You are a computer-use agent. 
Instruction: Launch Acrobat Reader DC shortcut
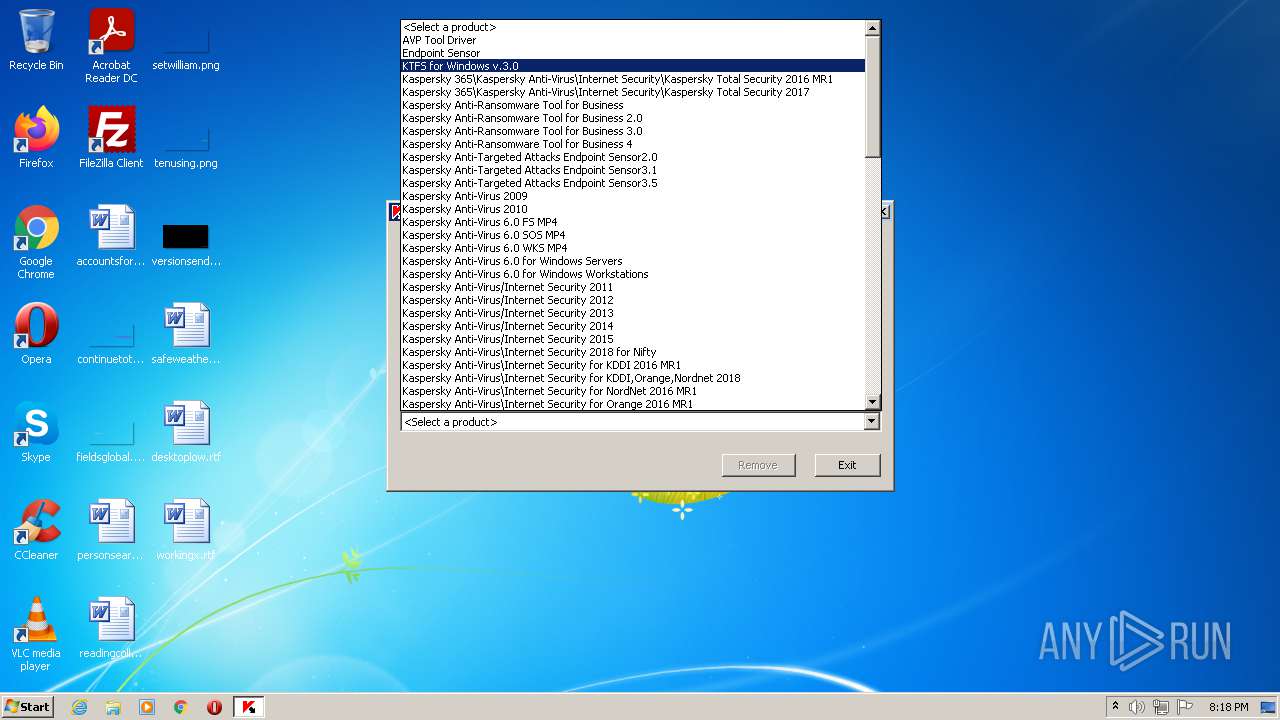(111, 46)
